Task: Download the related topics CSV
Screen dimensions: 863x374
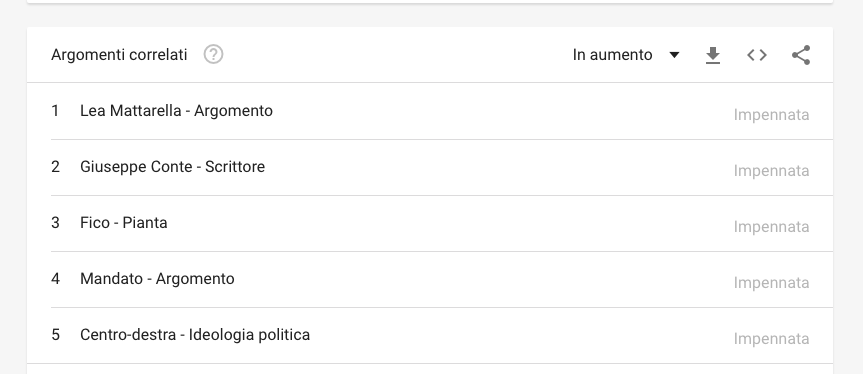Action: coord(713,55)
